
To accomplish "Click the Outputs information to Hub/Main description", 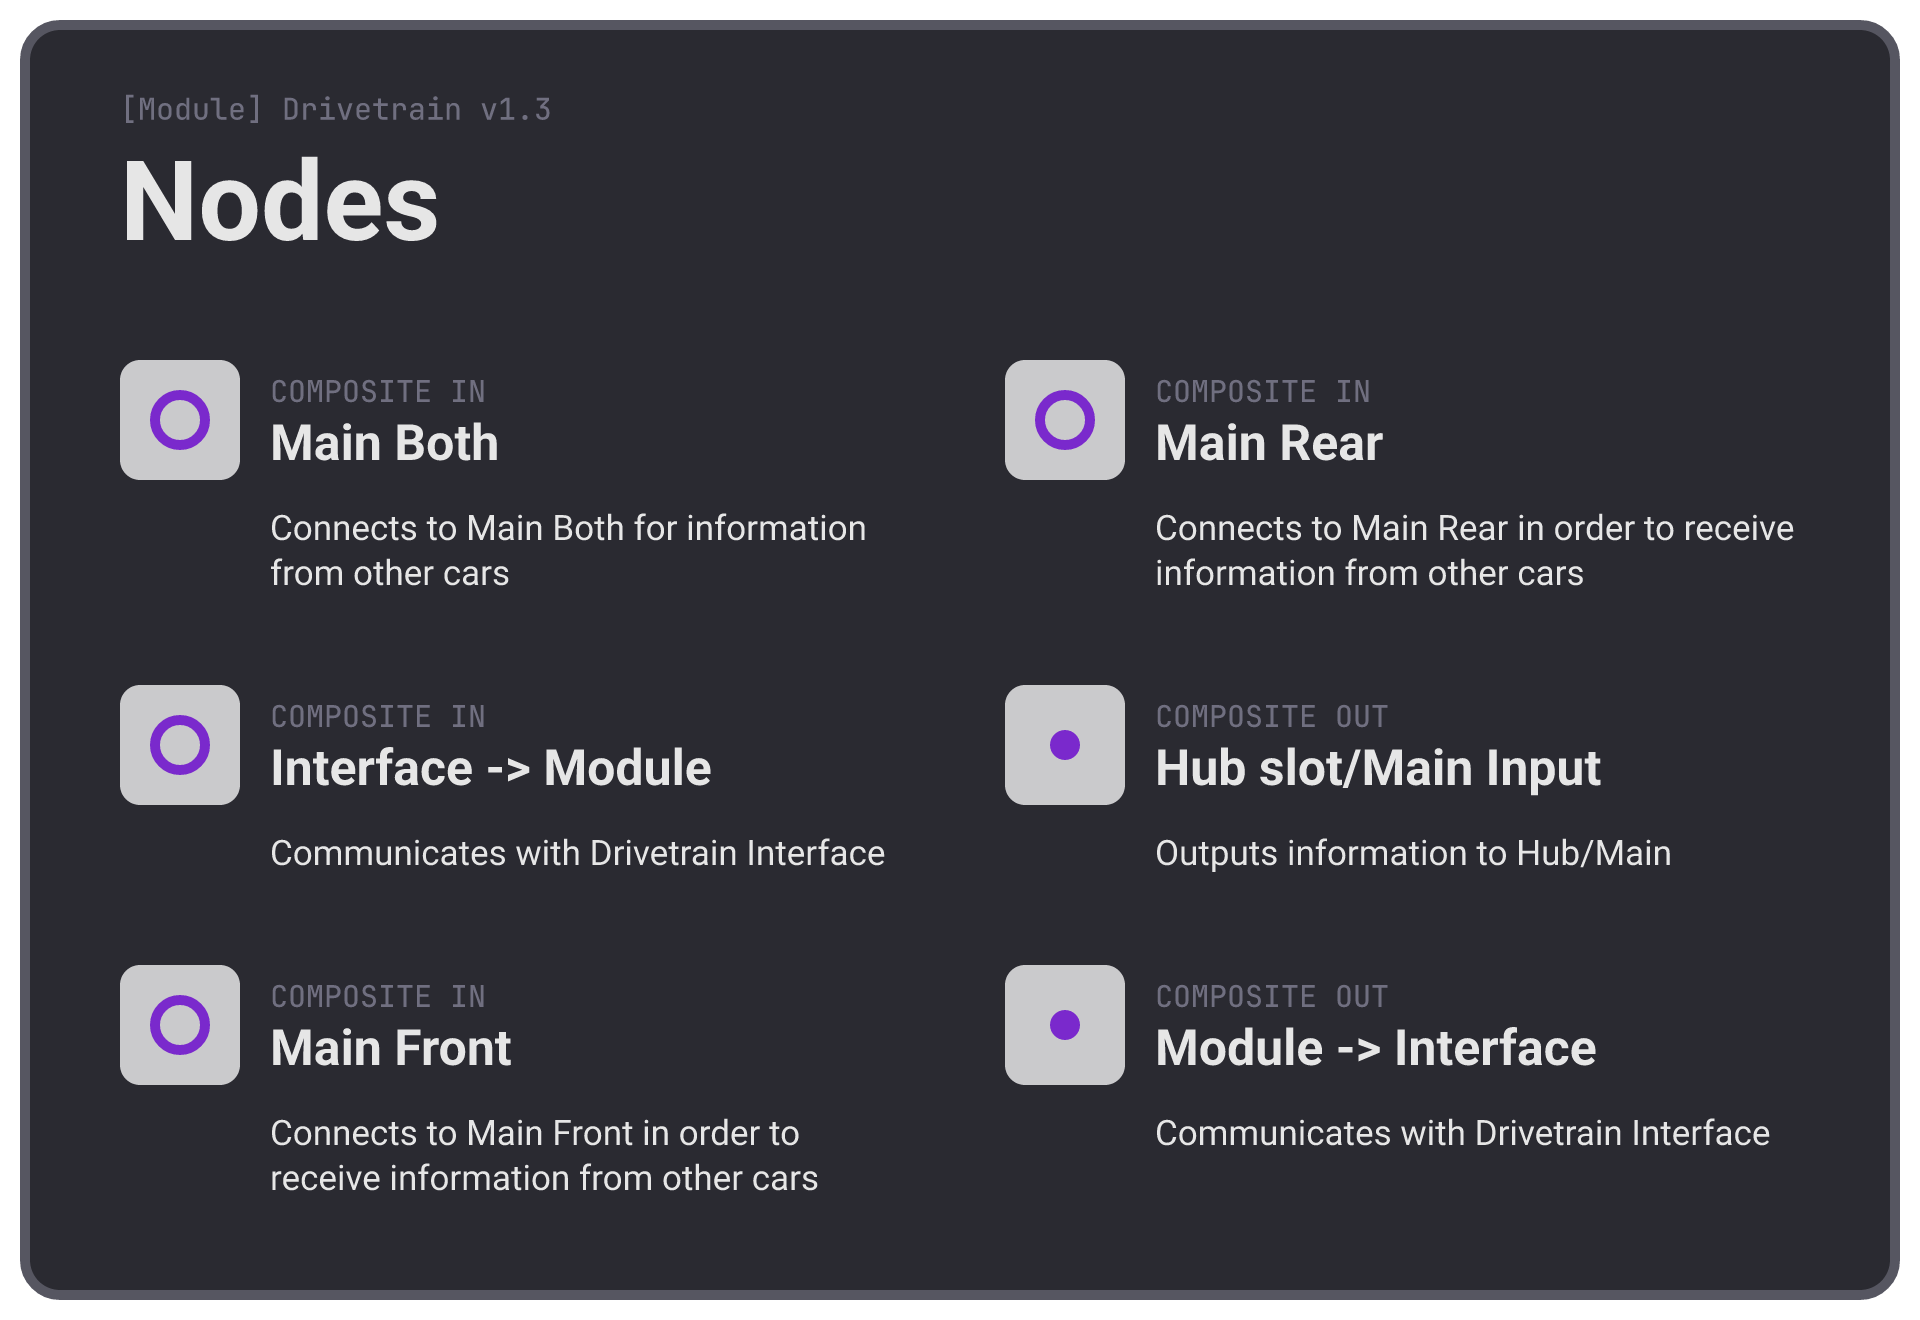I will point(1413,853).
